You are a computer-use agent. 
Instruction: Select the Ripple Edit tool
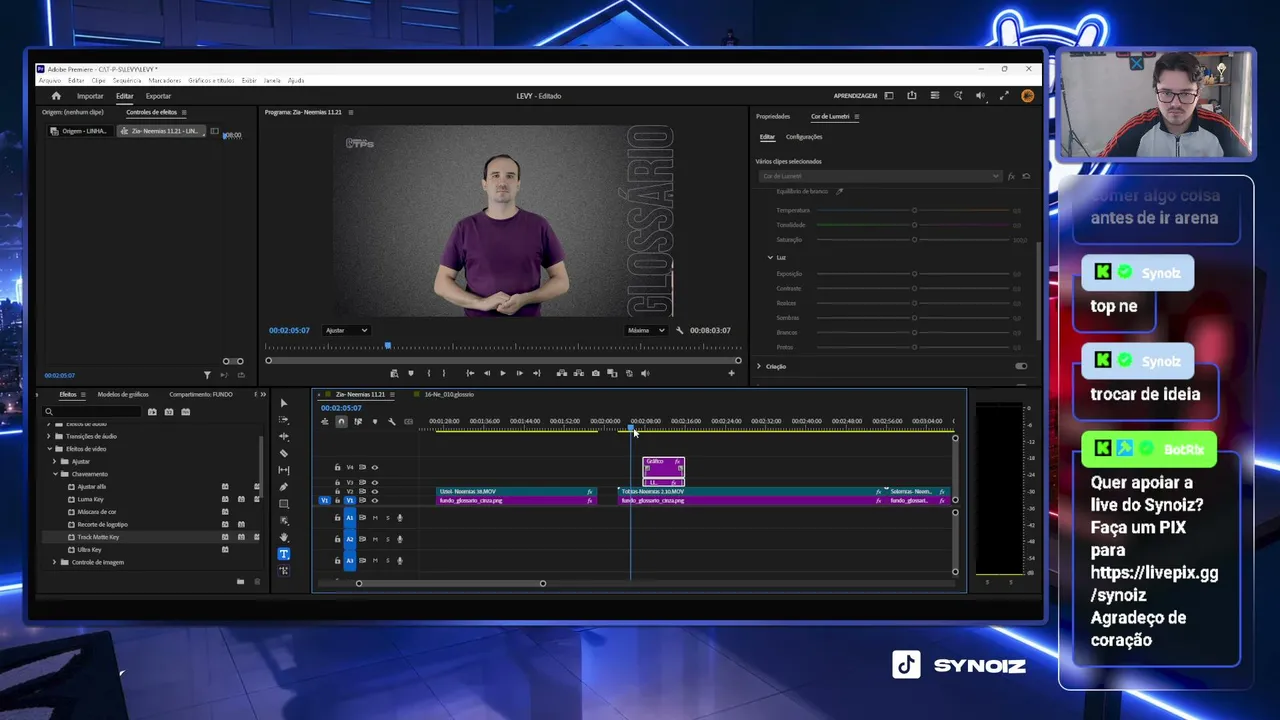tap(284, 437)
